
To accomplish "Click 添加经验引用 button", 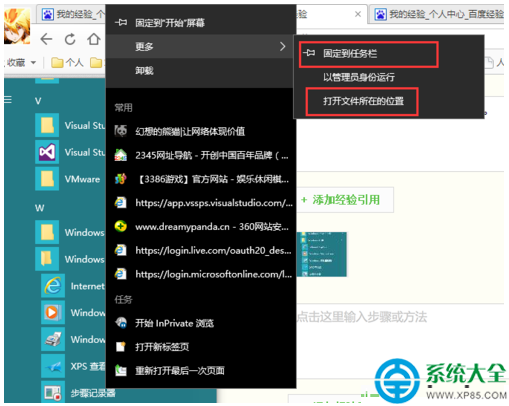I will tap(345, 200).
